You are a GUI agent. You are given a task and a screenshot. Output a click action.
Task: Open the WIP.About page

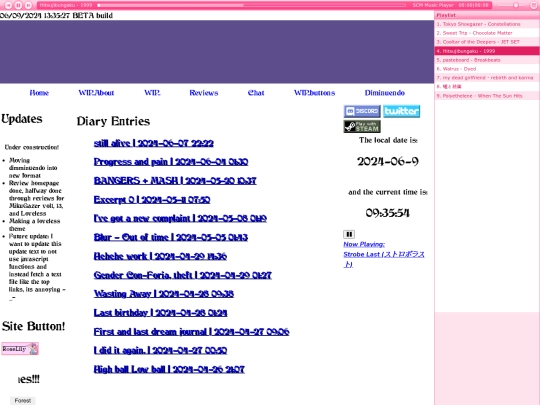[96, 93]
